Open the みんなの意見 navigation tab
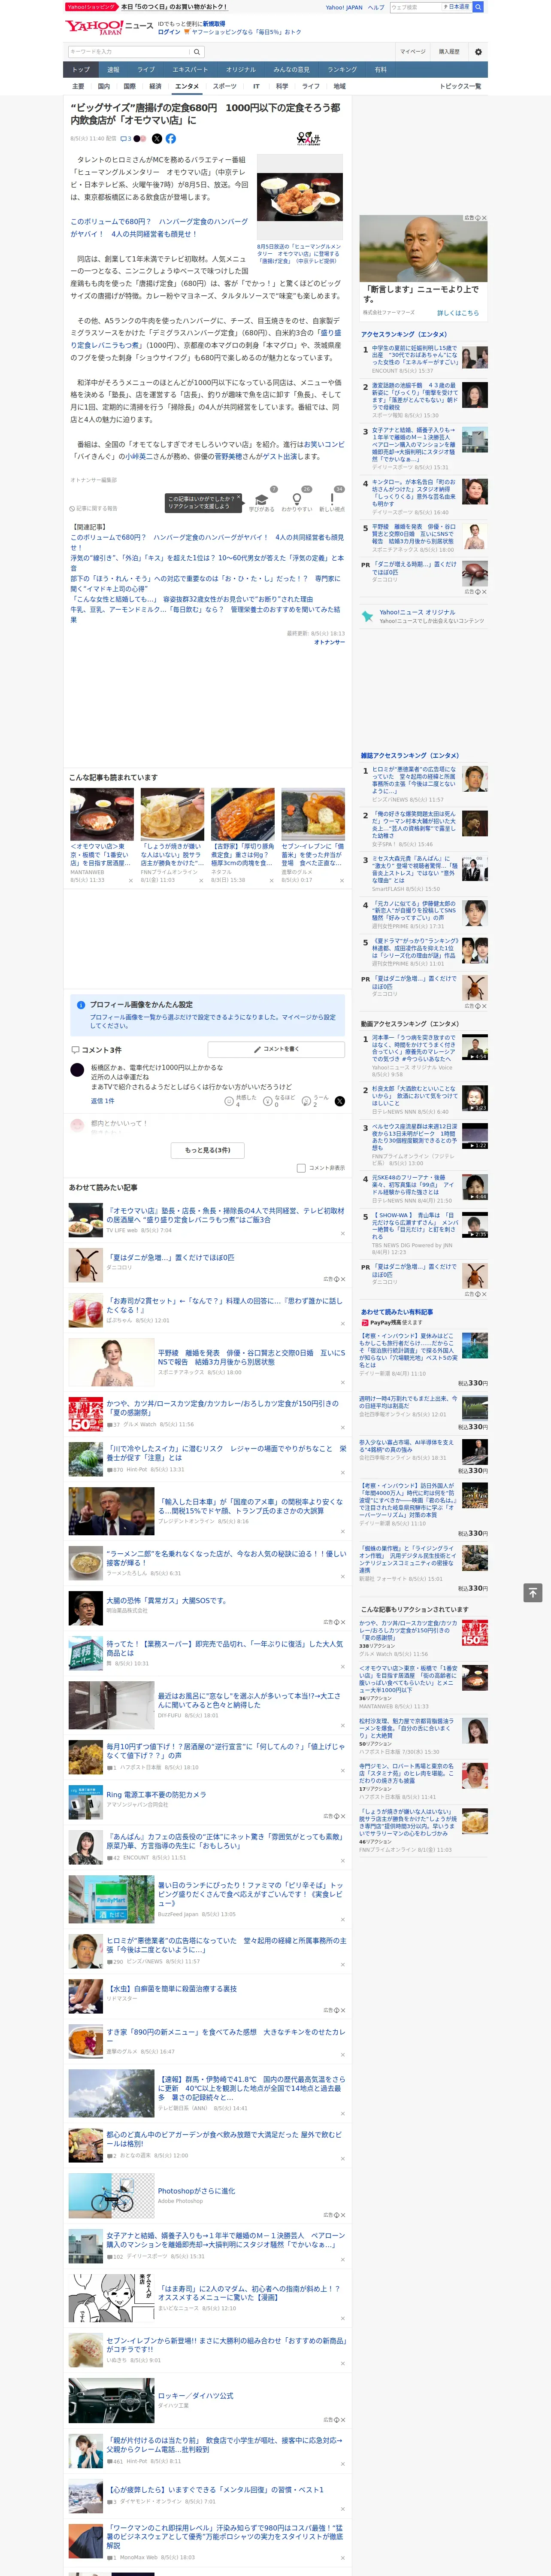 coord(292,70)
